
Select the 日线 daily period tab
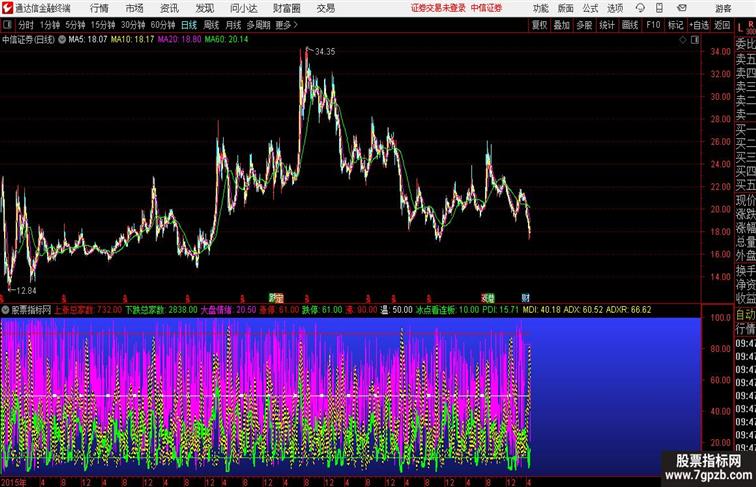[189, 25]
